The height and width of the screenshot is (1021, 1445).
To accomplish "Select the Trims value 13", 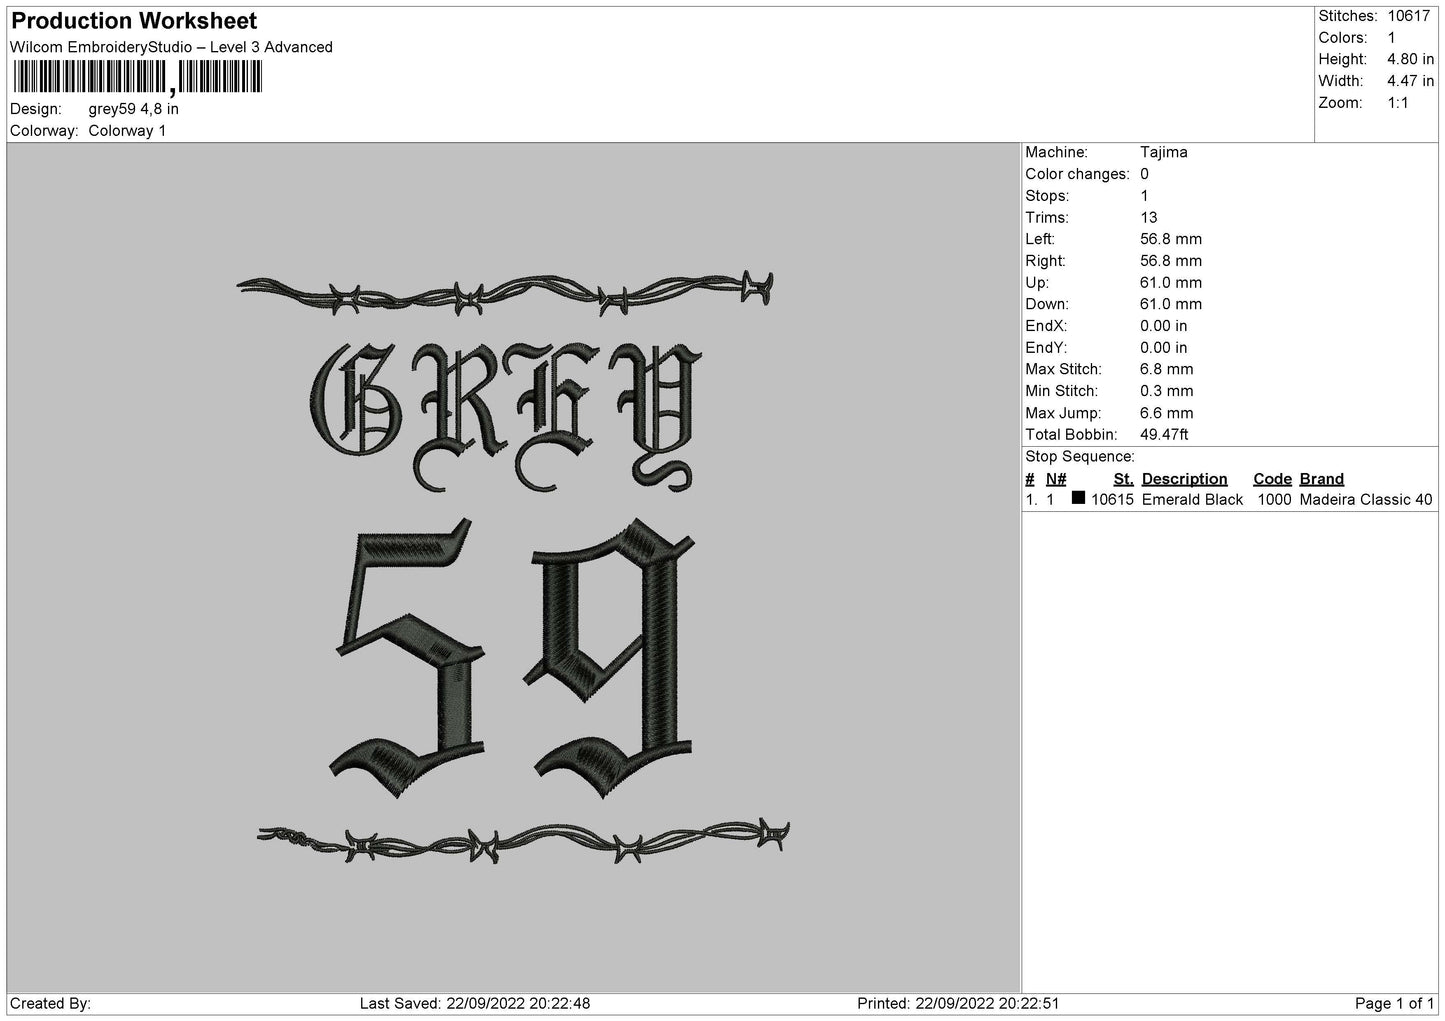I will [1149, 218].
